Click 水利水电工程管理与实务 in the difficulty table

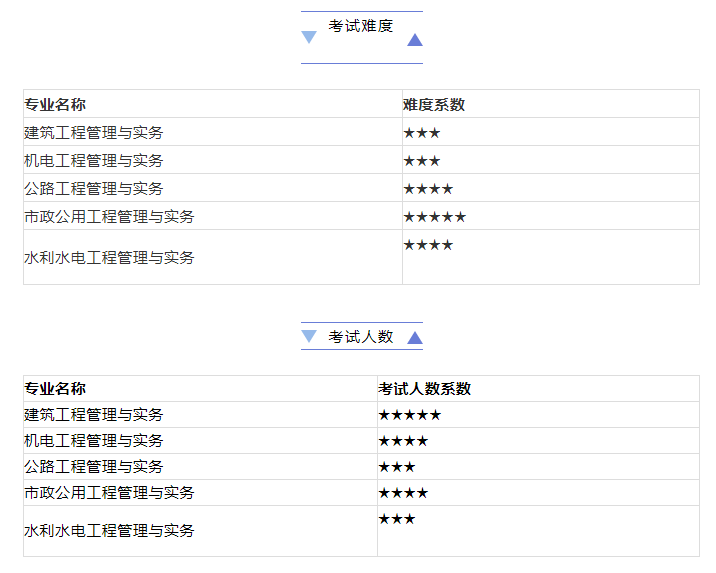[109, 258]
